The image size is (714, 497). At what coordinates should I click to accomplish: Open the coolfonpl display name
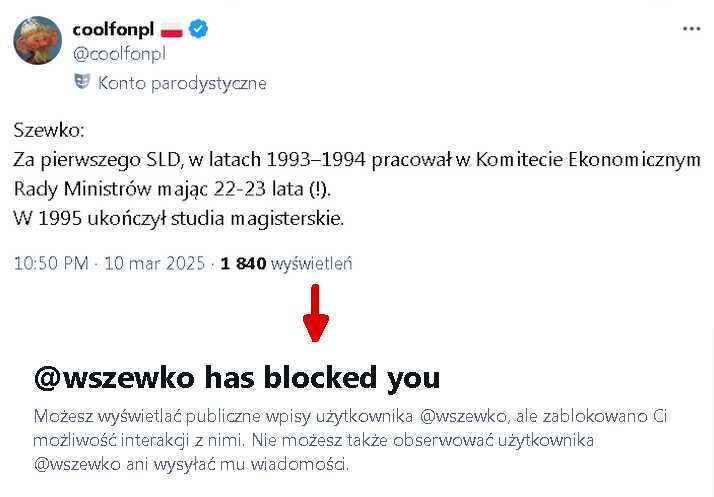click(113, 29)
